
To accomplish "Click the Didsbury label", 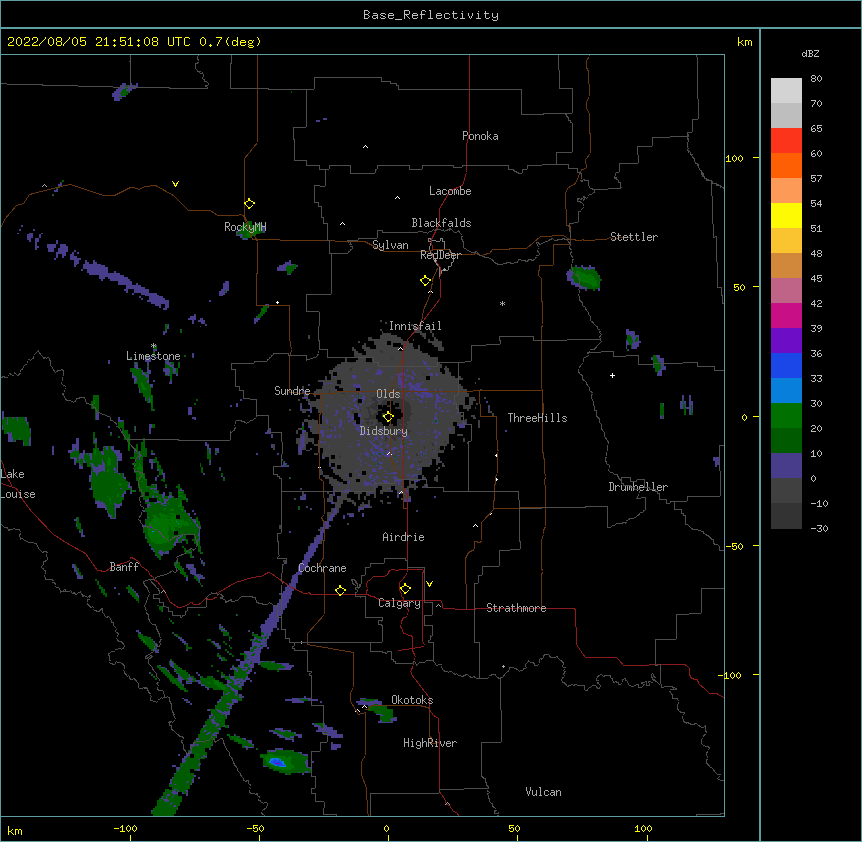I will point(384,431).
